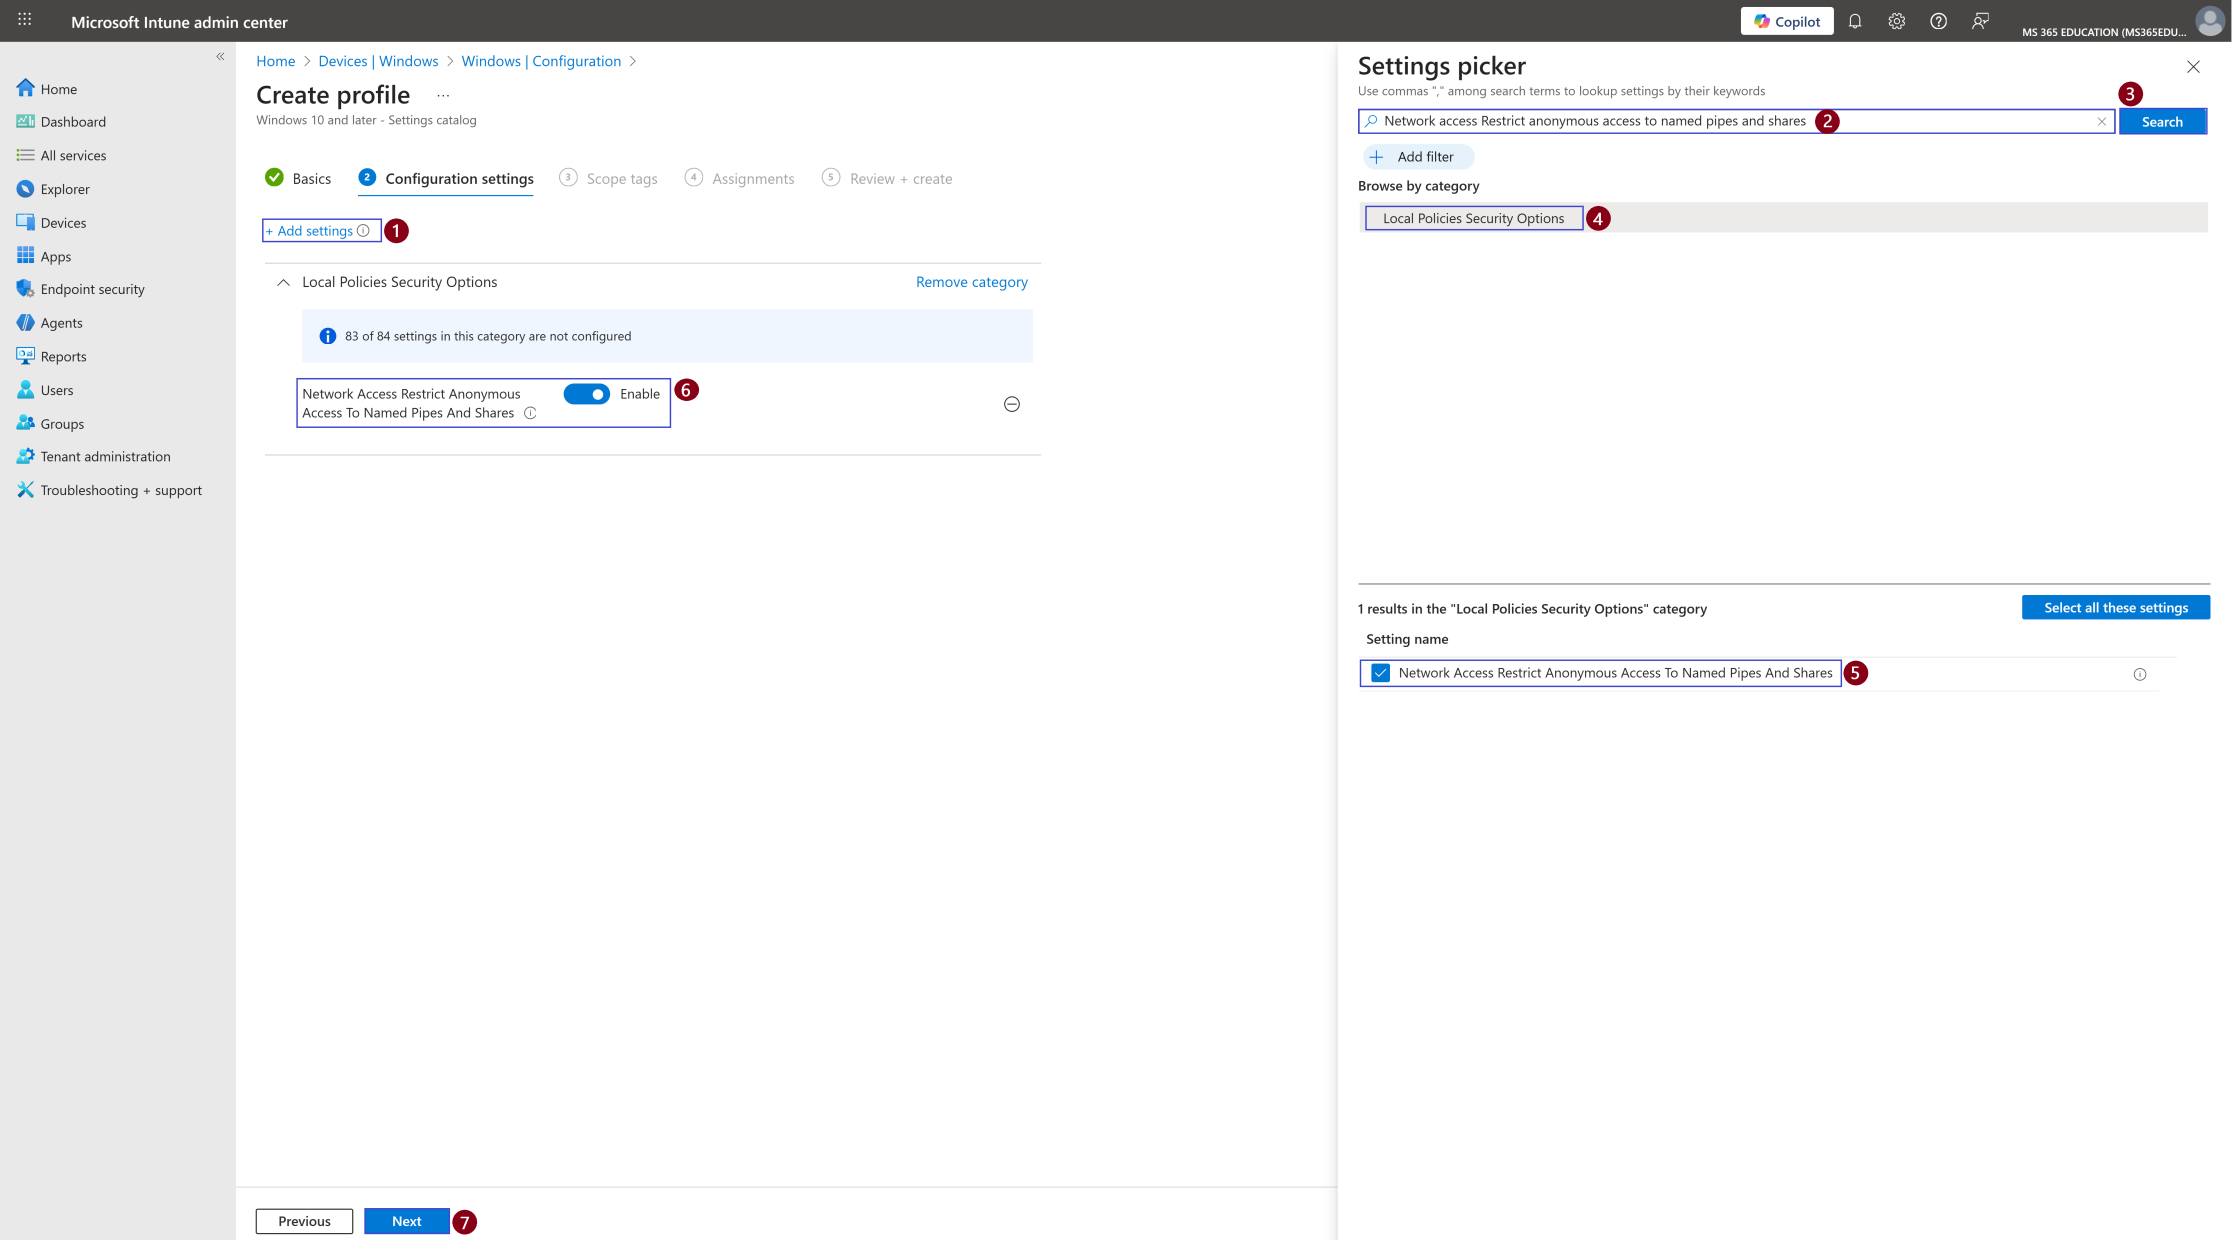Collapse the Local Policies Security Options section
This screenshot has width=2232, height=1240.
tap(284, 282)
